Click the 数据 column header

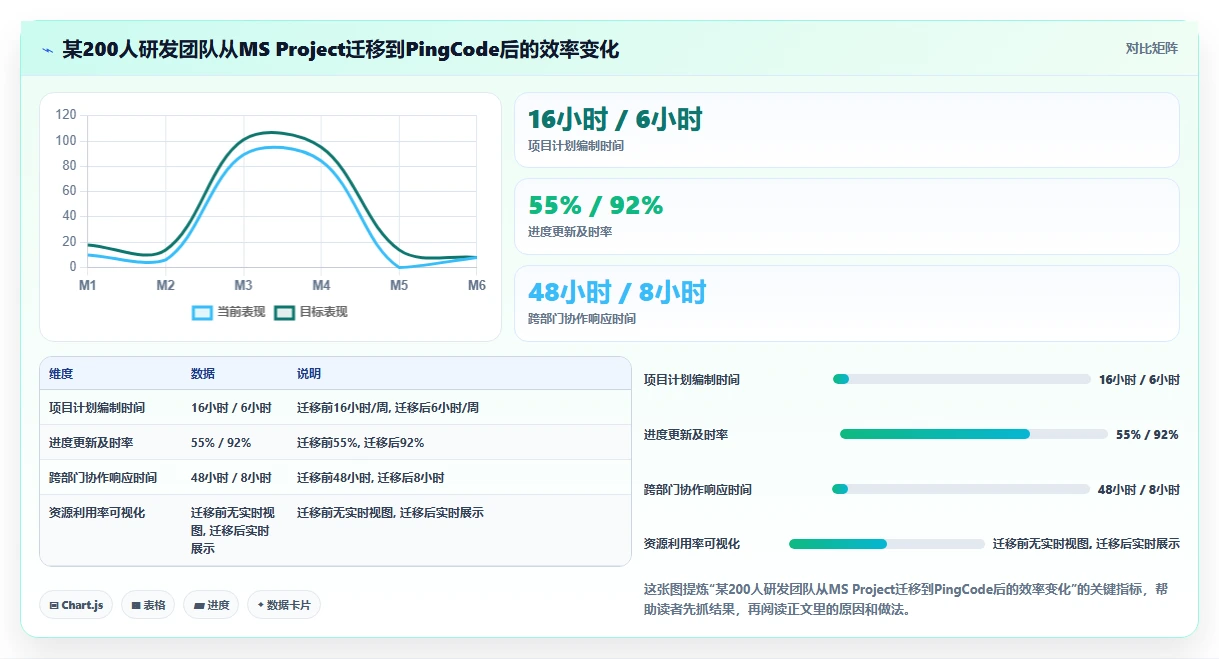(202, 374)
